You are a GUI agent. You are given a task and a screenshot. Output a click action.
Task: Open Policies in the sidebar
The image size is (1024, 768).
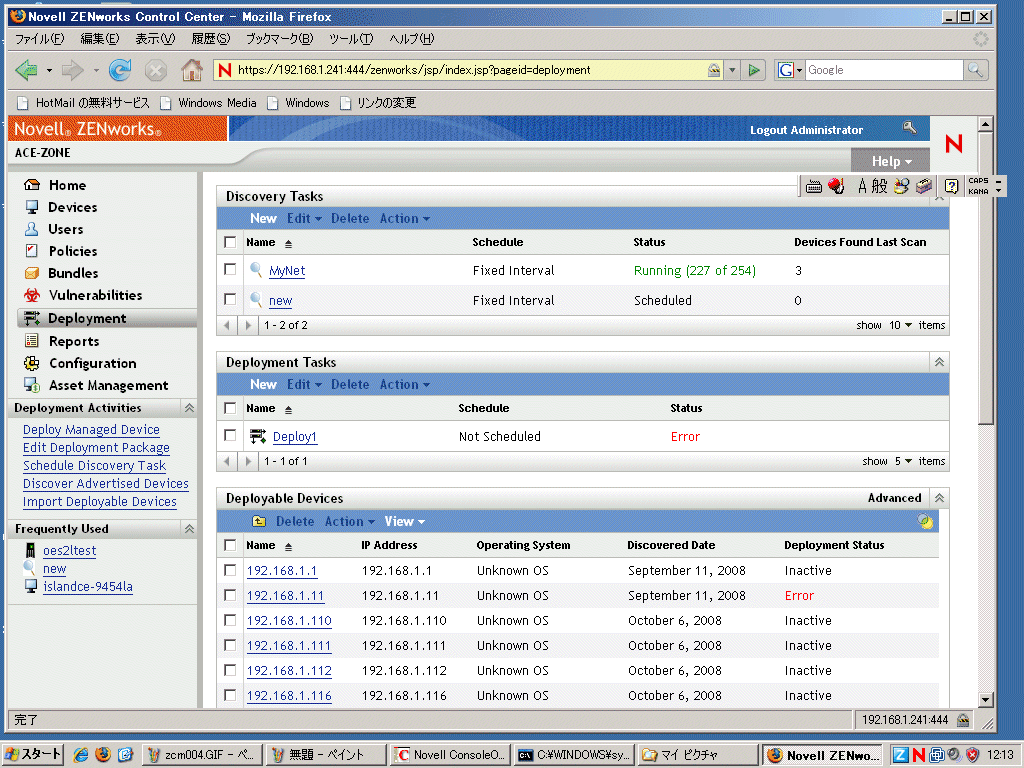tap(72, 251)
